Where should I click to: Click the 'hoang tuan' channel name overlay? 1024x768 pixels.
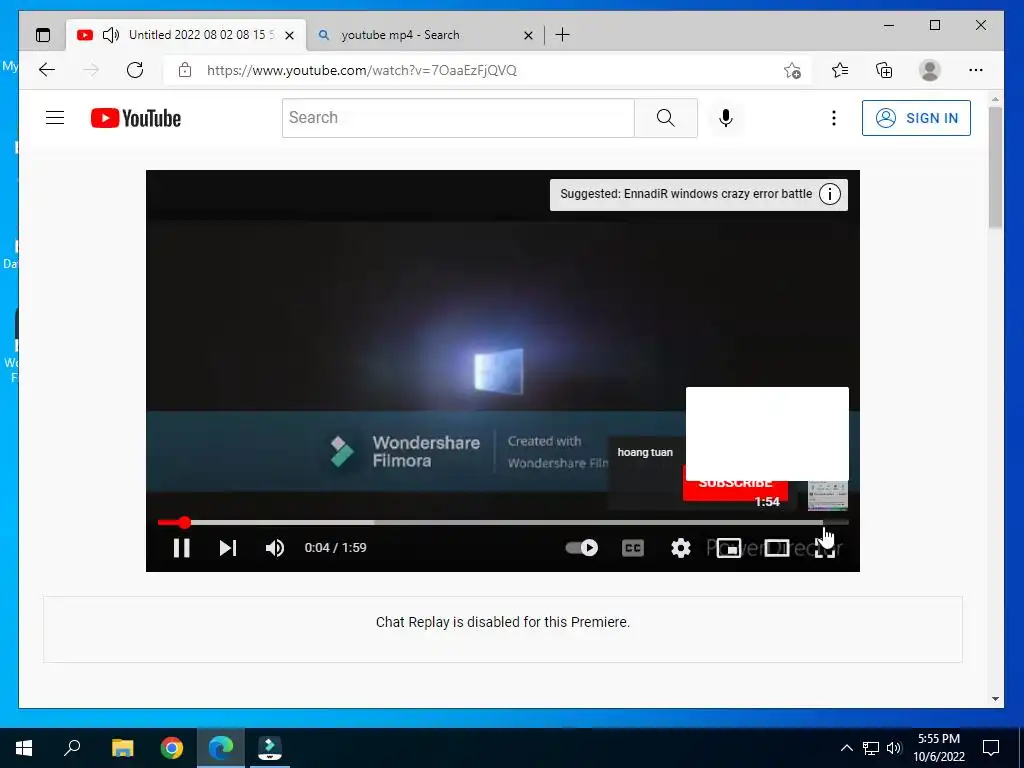click(x=645, y=452)
